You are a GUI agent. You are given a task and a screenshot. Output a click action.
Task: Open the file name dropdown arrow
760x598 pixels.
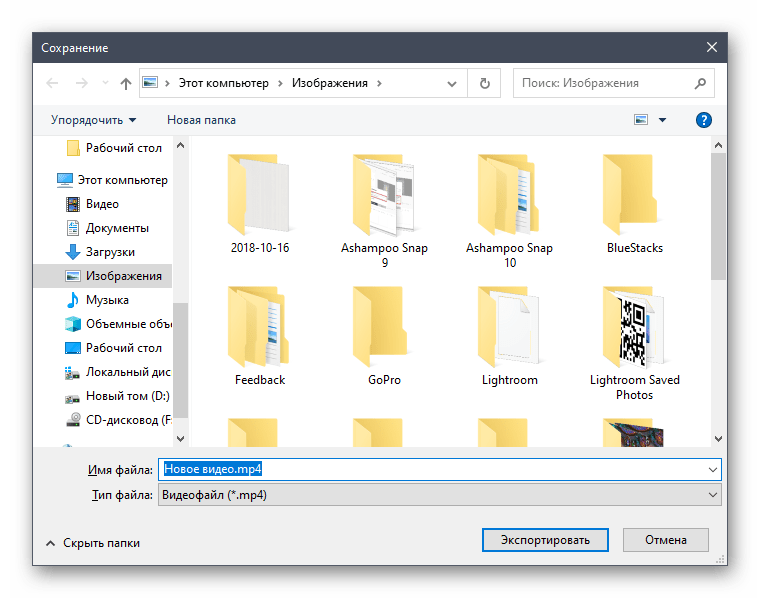[712, 470]
